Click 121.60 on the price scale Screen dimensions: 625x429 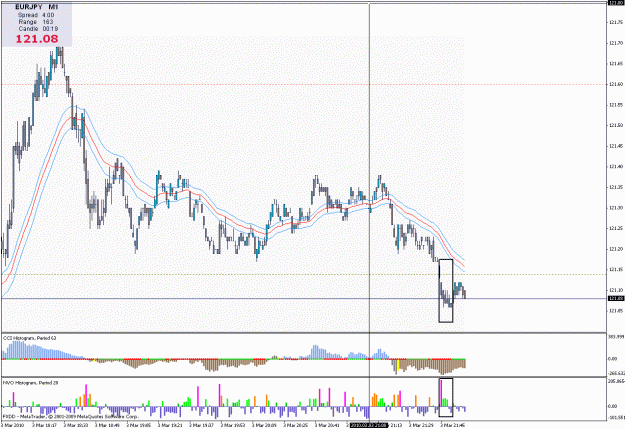[x=616, y=85]
